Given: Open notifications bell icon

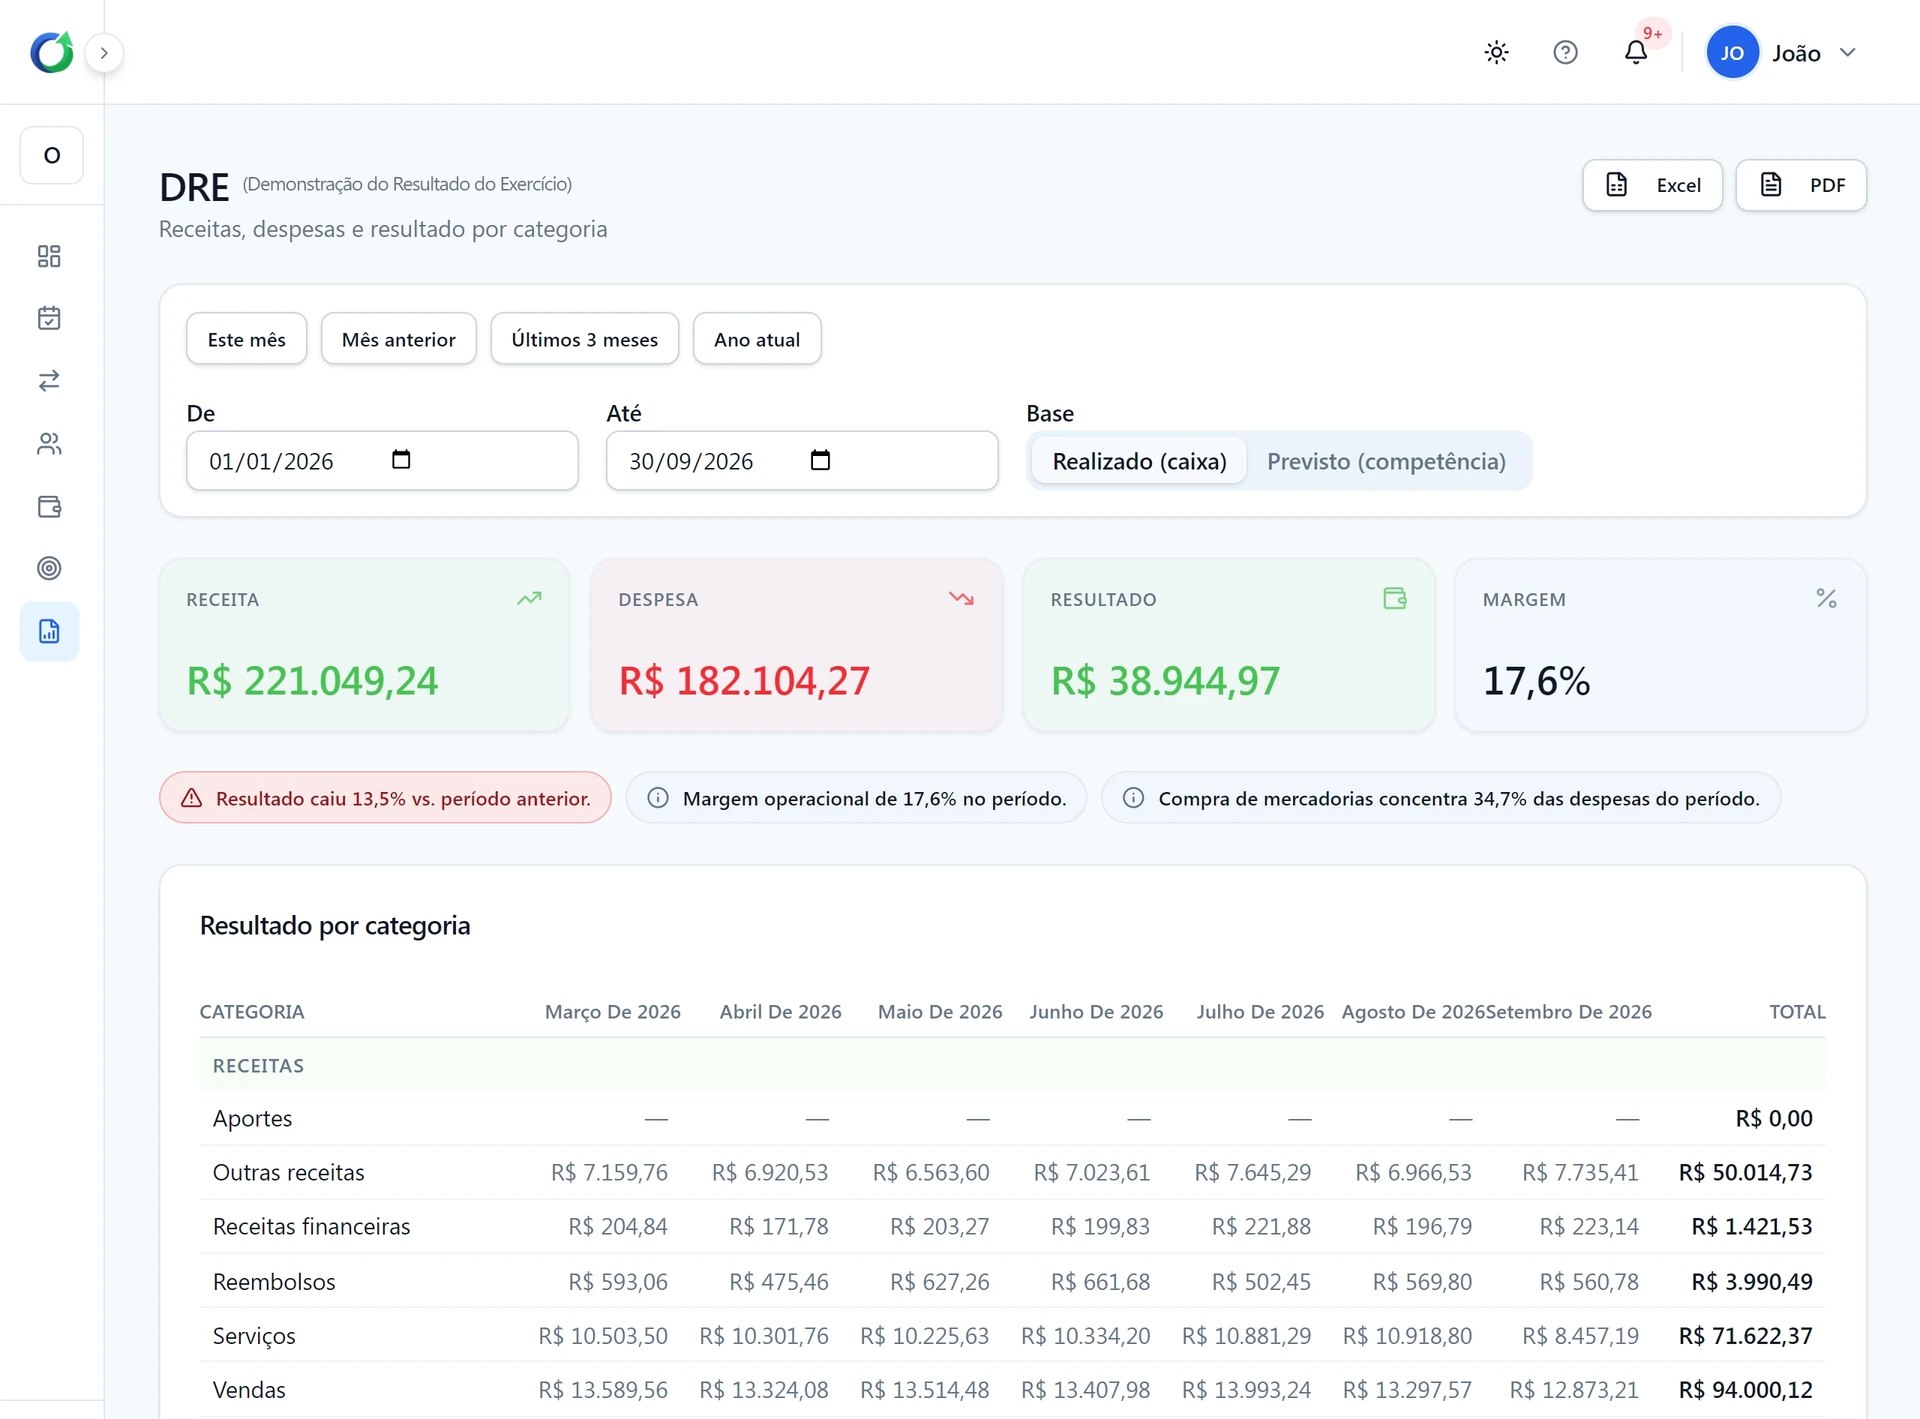Looking at the screenshot, I should (x=1636, y=52).
